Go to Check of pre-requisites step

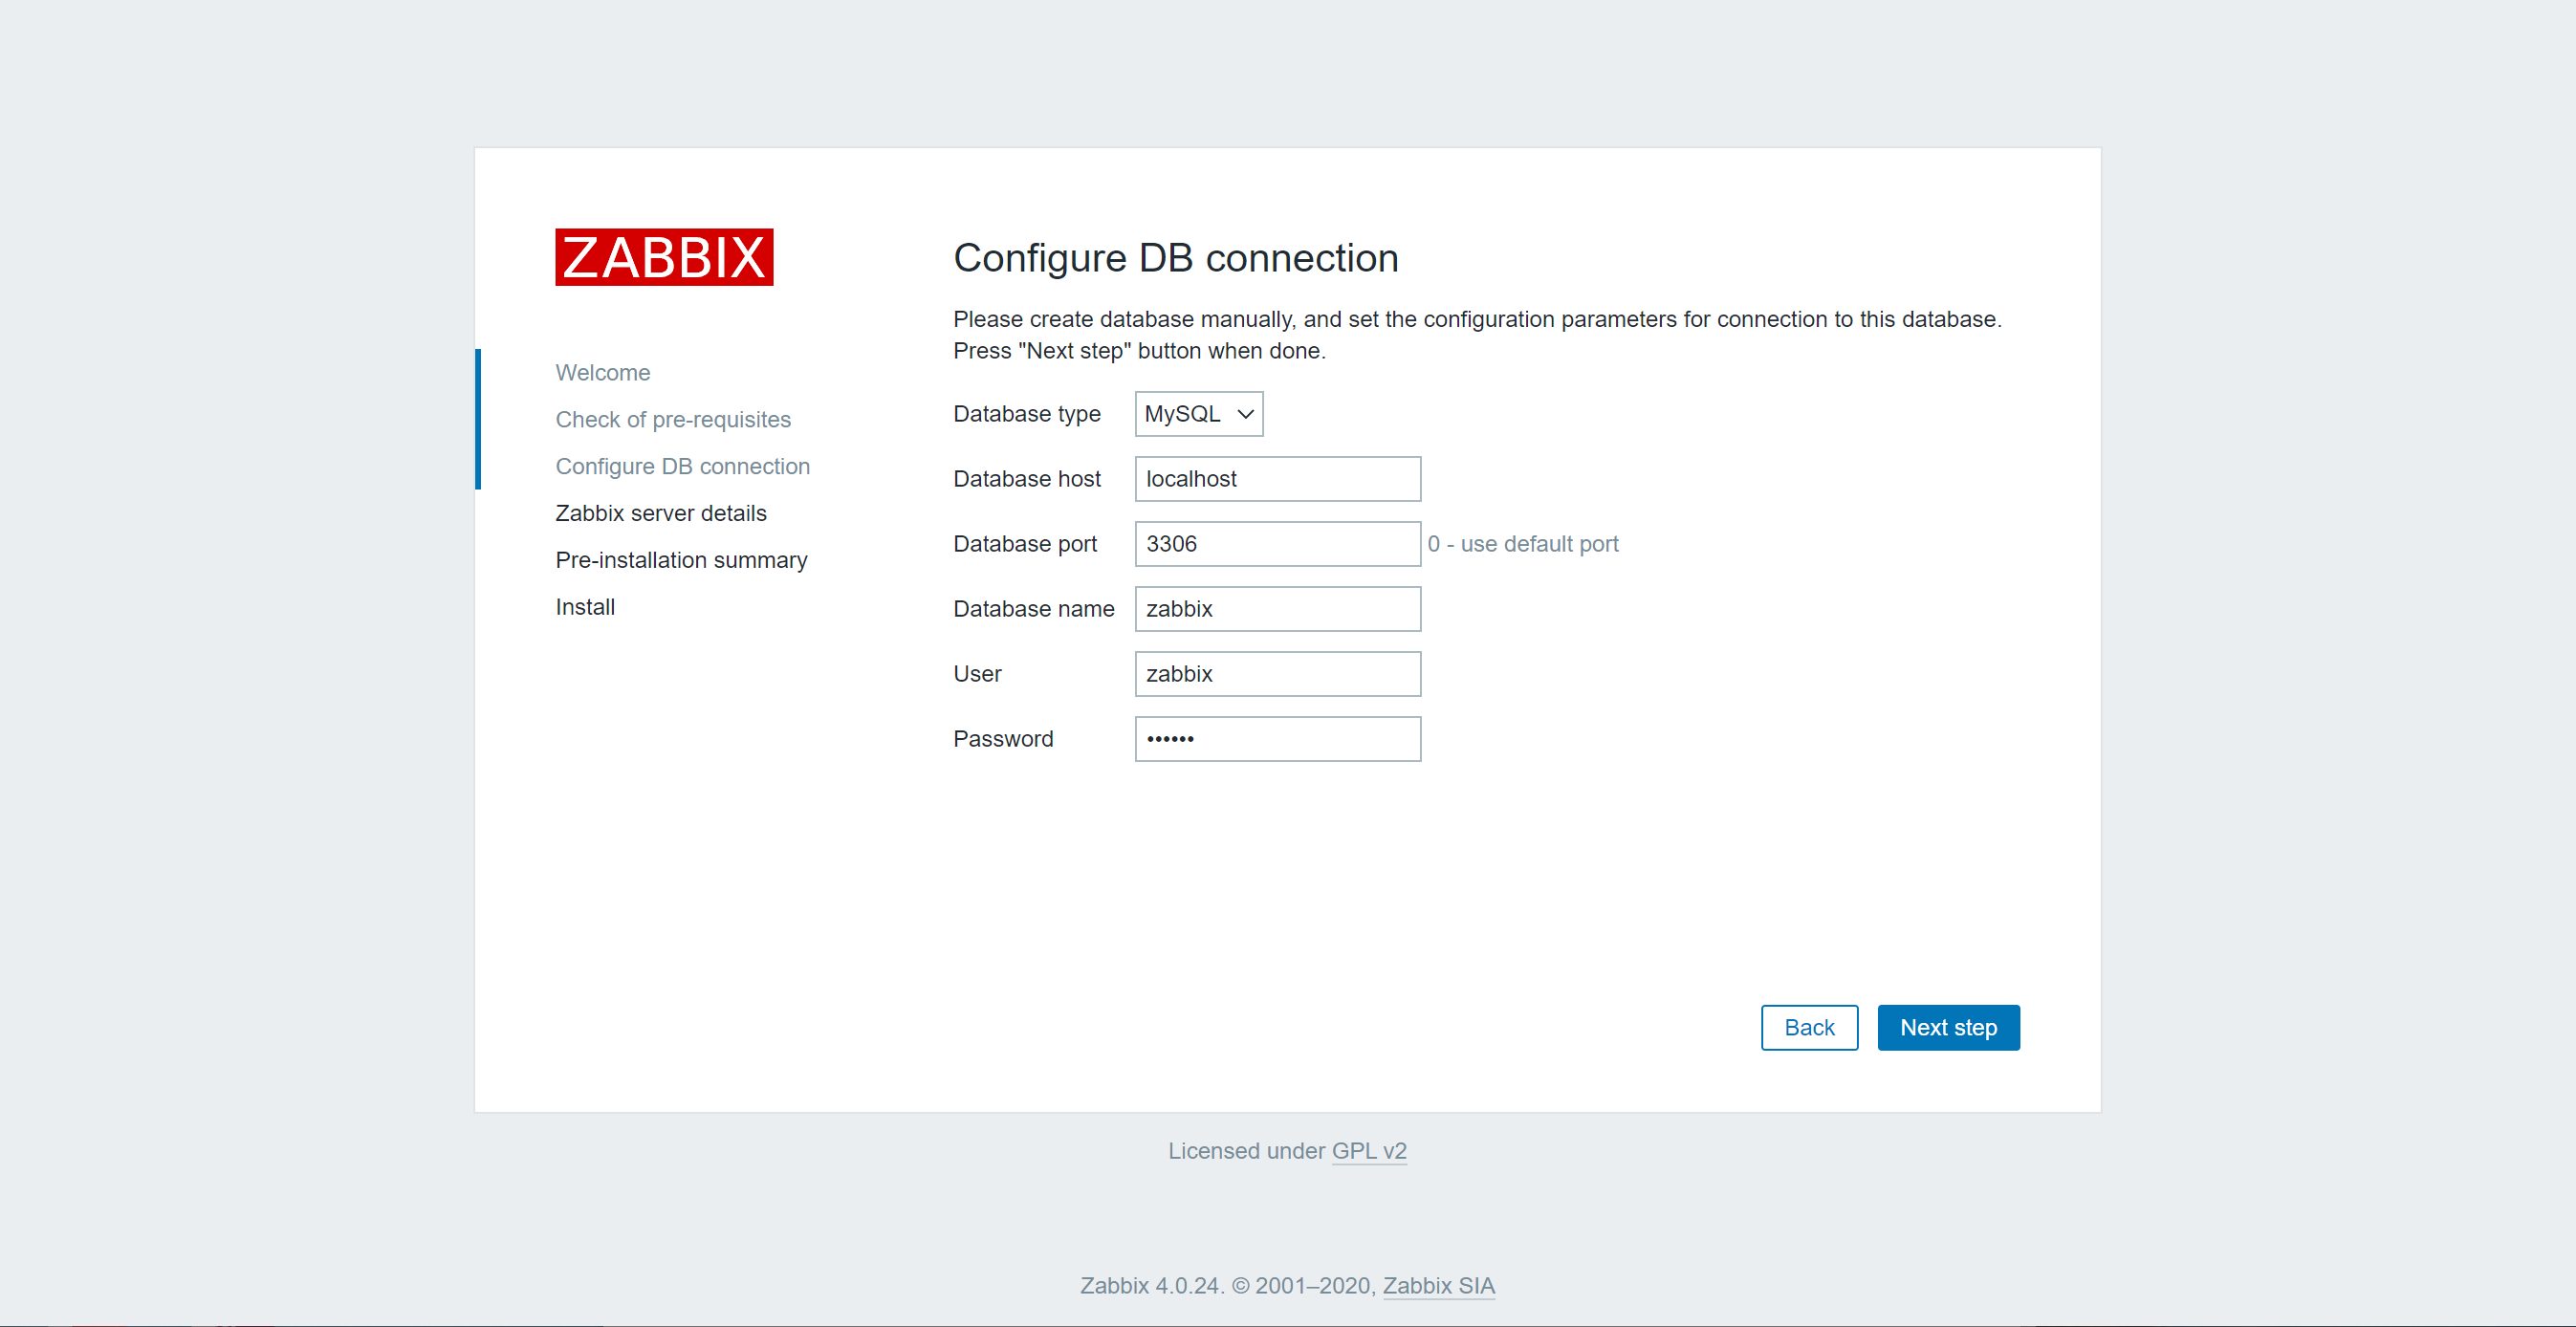coord(672,419)
